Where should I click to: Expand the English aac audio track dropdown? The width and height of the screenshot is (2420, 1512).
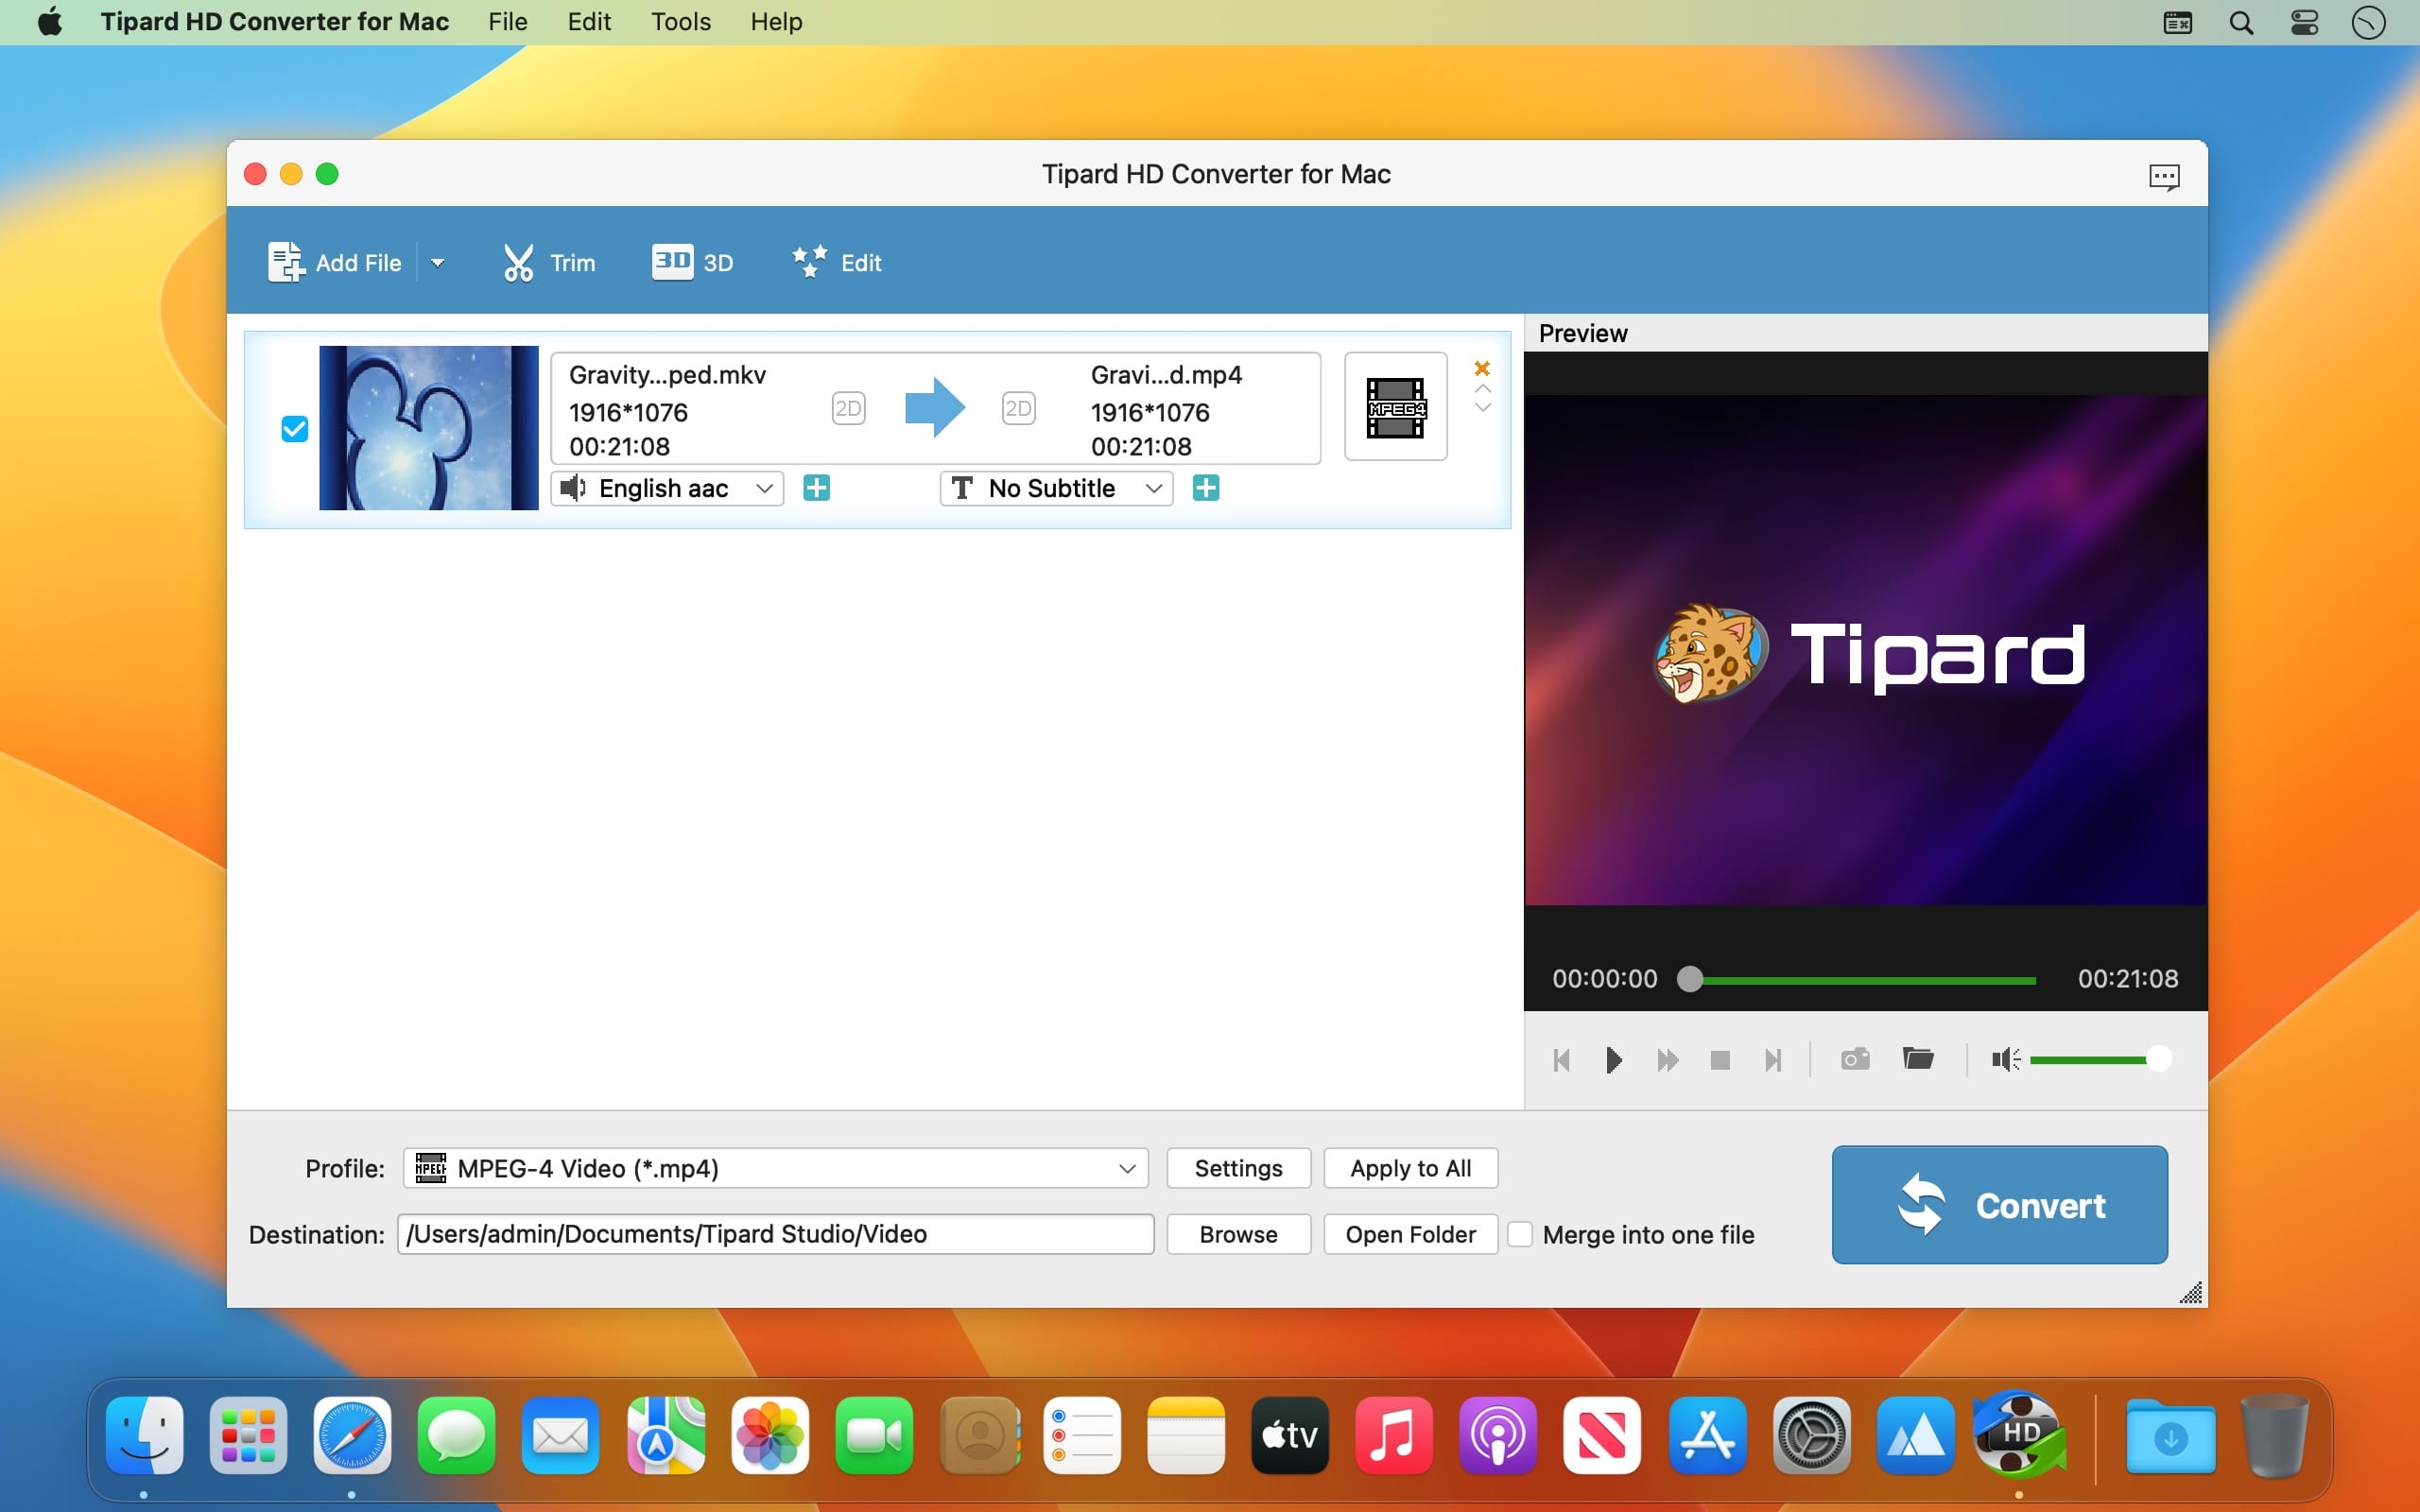(667, 488)
